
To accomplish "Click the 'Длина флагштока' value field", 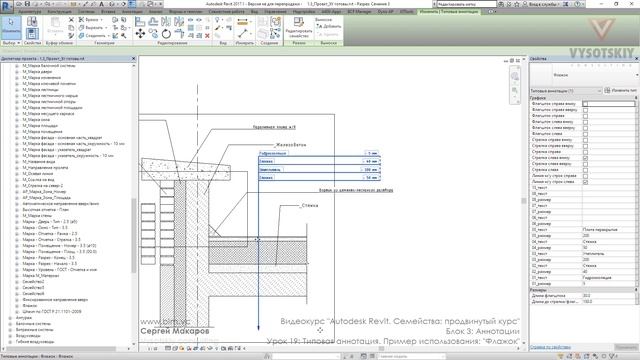I will [x=608, y=296].
